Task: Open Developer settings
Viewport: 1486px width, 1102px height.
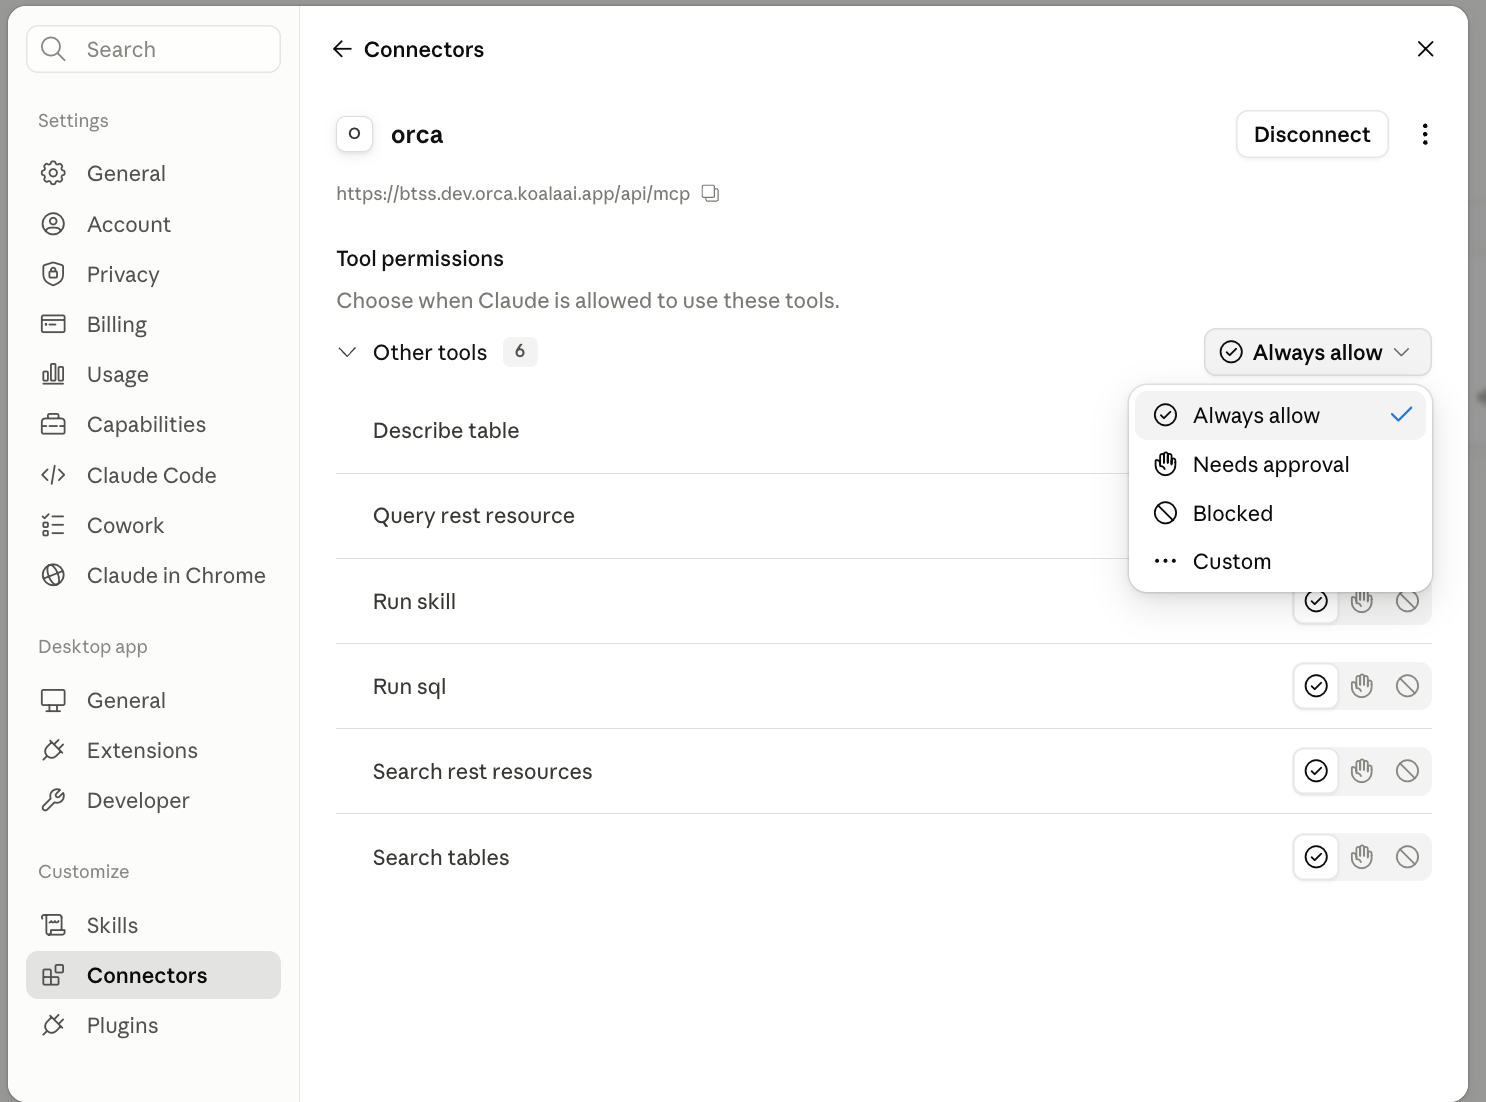Action: point(153,800)
